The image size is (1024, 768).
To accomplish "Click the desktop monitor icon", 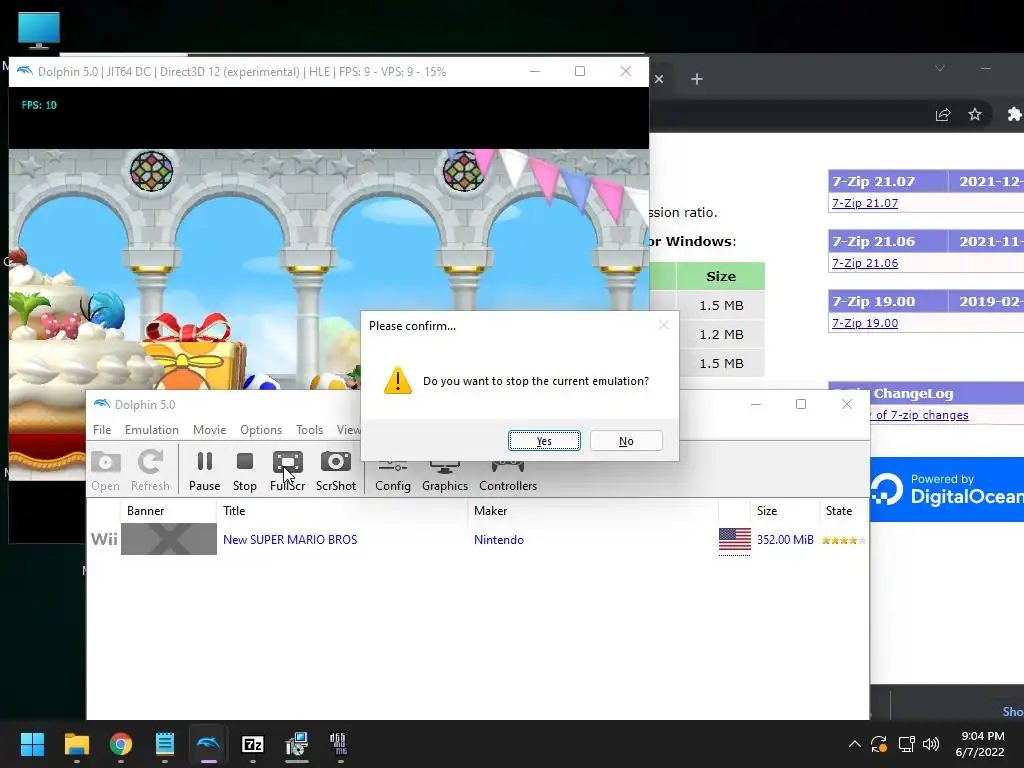I will click(39, 30).
